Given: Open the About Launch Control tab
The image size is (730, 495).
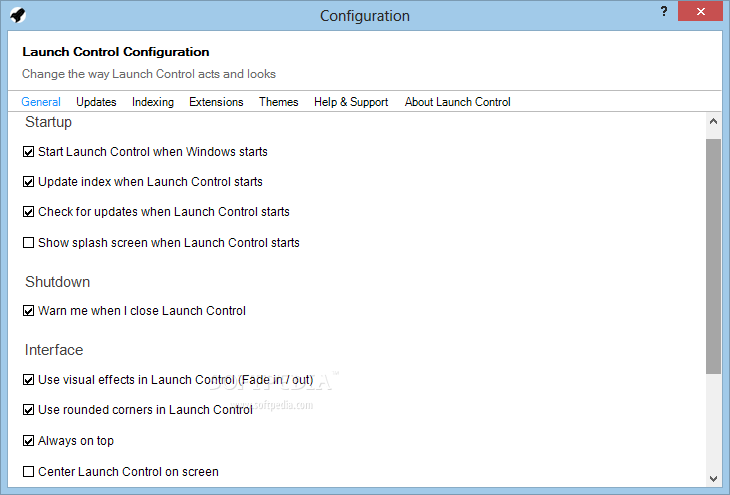Looking at the screenshot, I should coord(457,102).
